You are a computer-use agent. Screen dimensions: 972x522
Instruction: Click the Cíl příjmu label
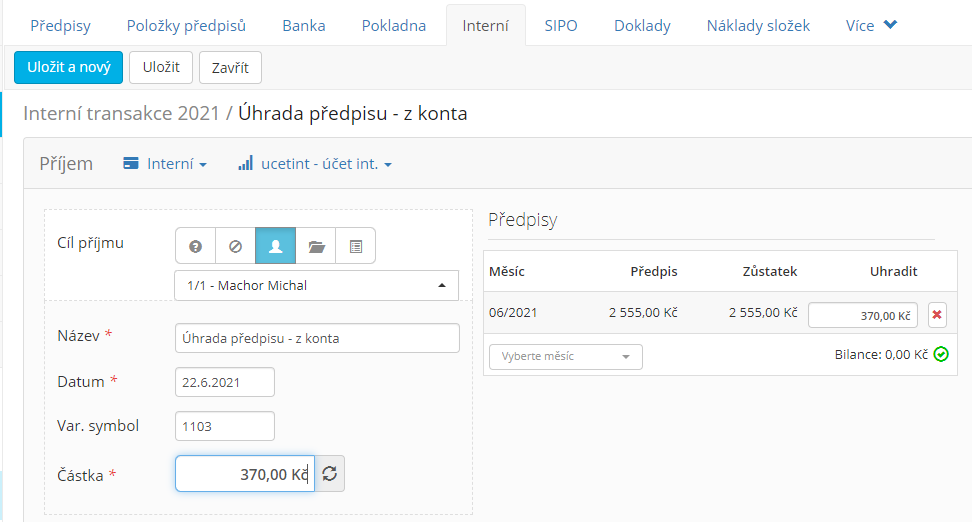(91, 242)
